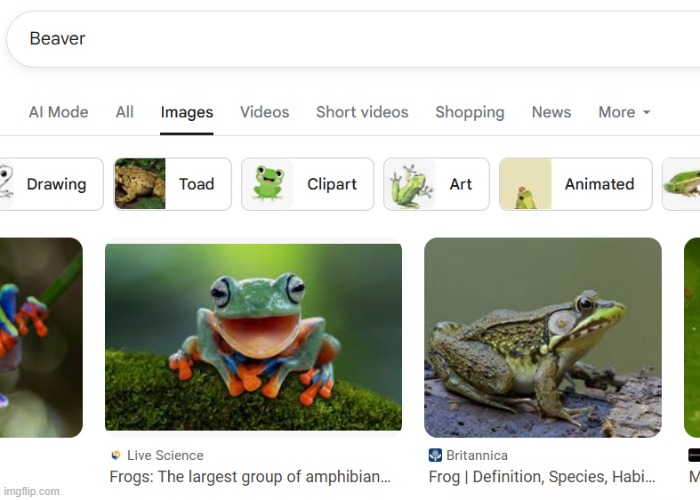Screen dimensions: 700x500
Task: Open the Videos tab
Action: pyautogui.click(x=264, y=112)
